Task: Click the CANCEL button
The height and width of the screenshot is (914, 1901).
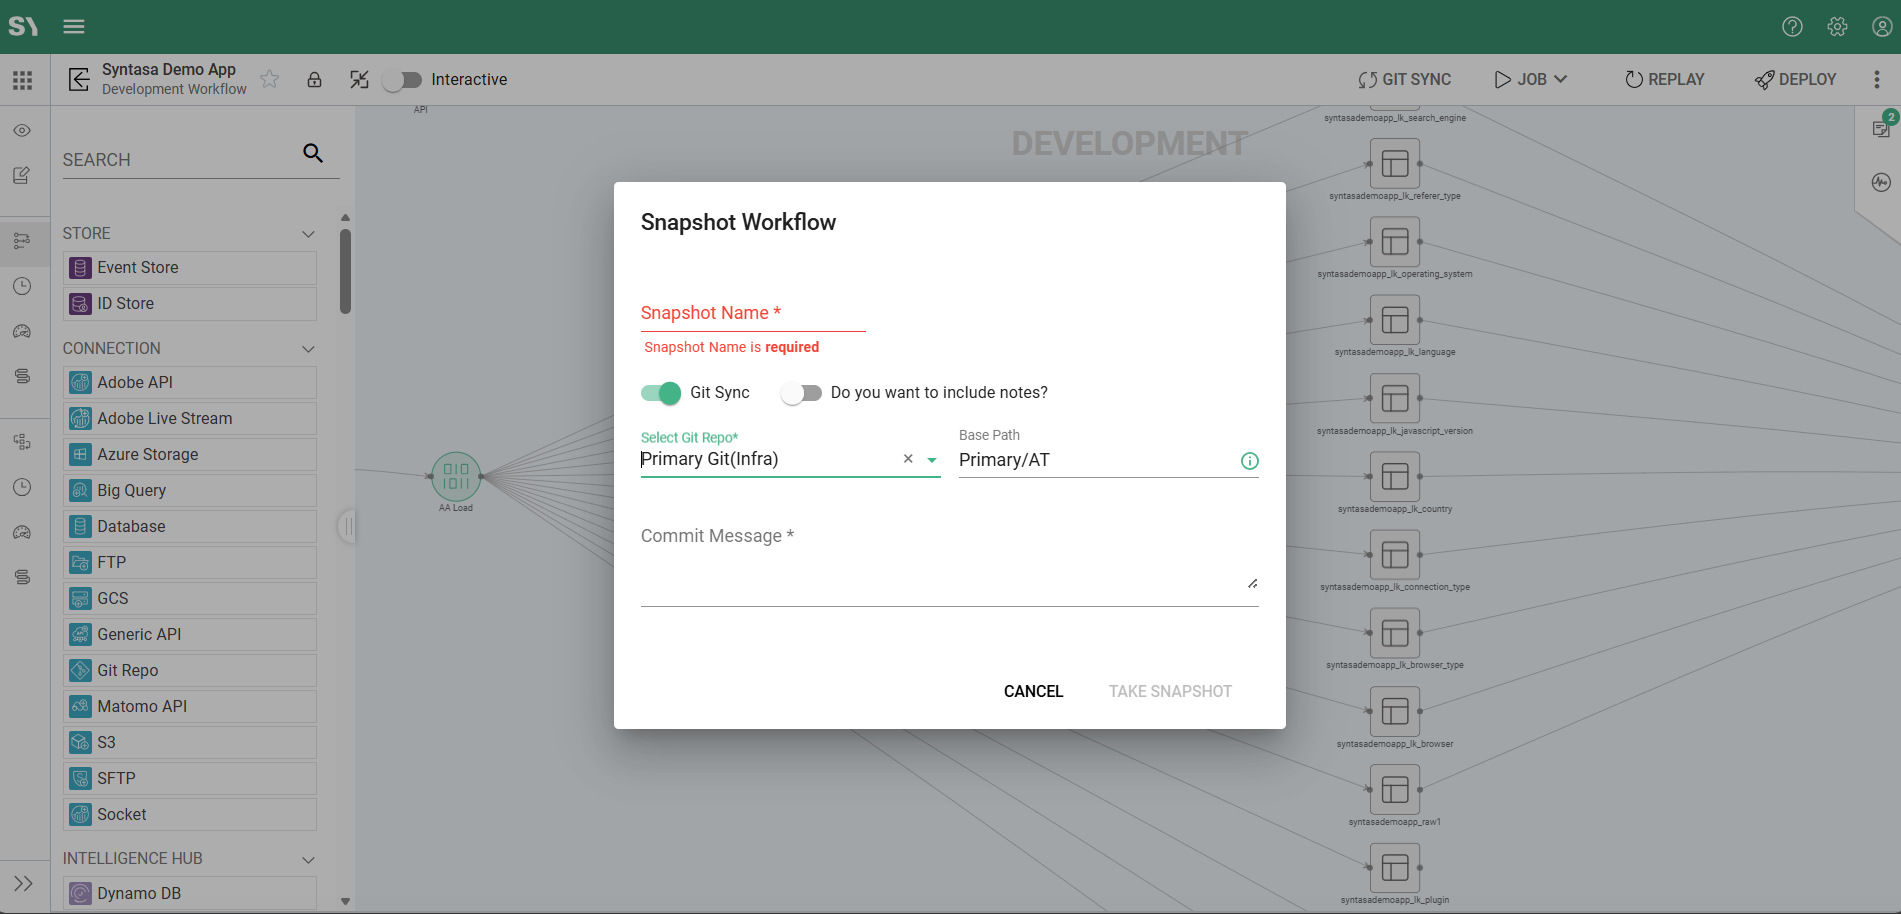Action: [x=1033, y=691]
